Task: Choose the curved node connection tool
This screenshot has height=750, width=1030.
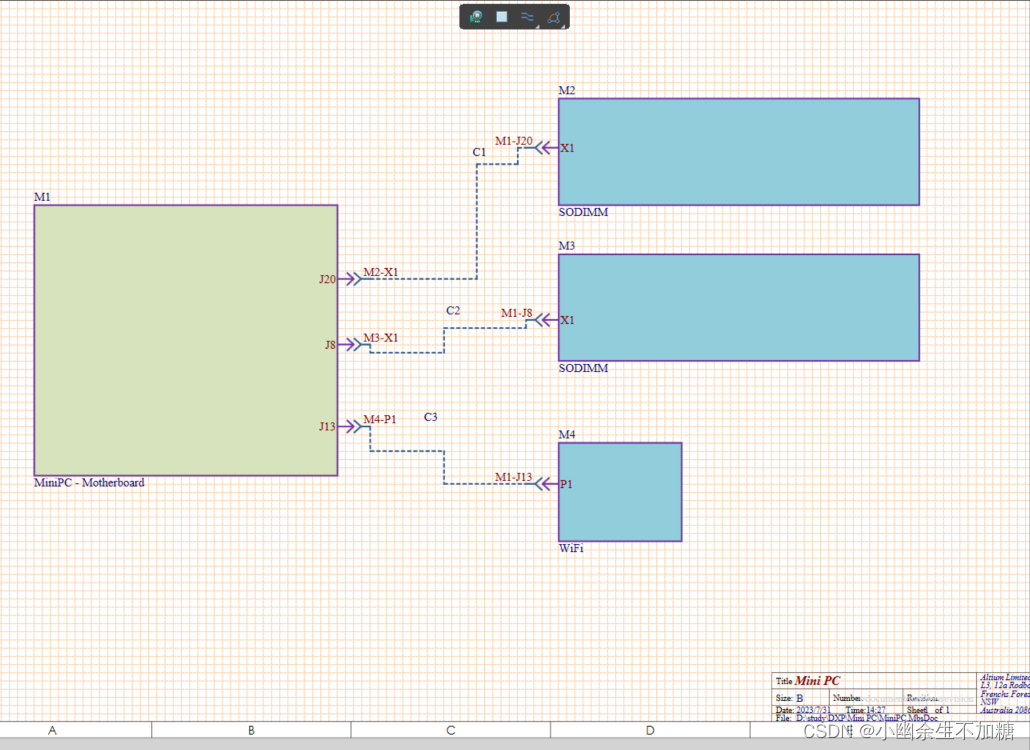Action: 553,17
